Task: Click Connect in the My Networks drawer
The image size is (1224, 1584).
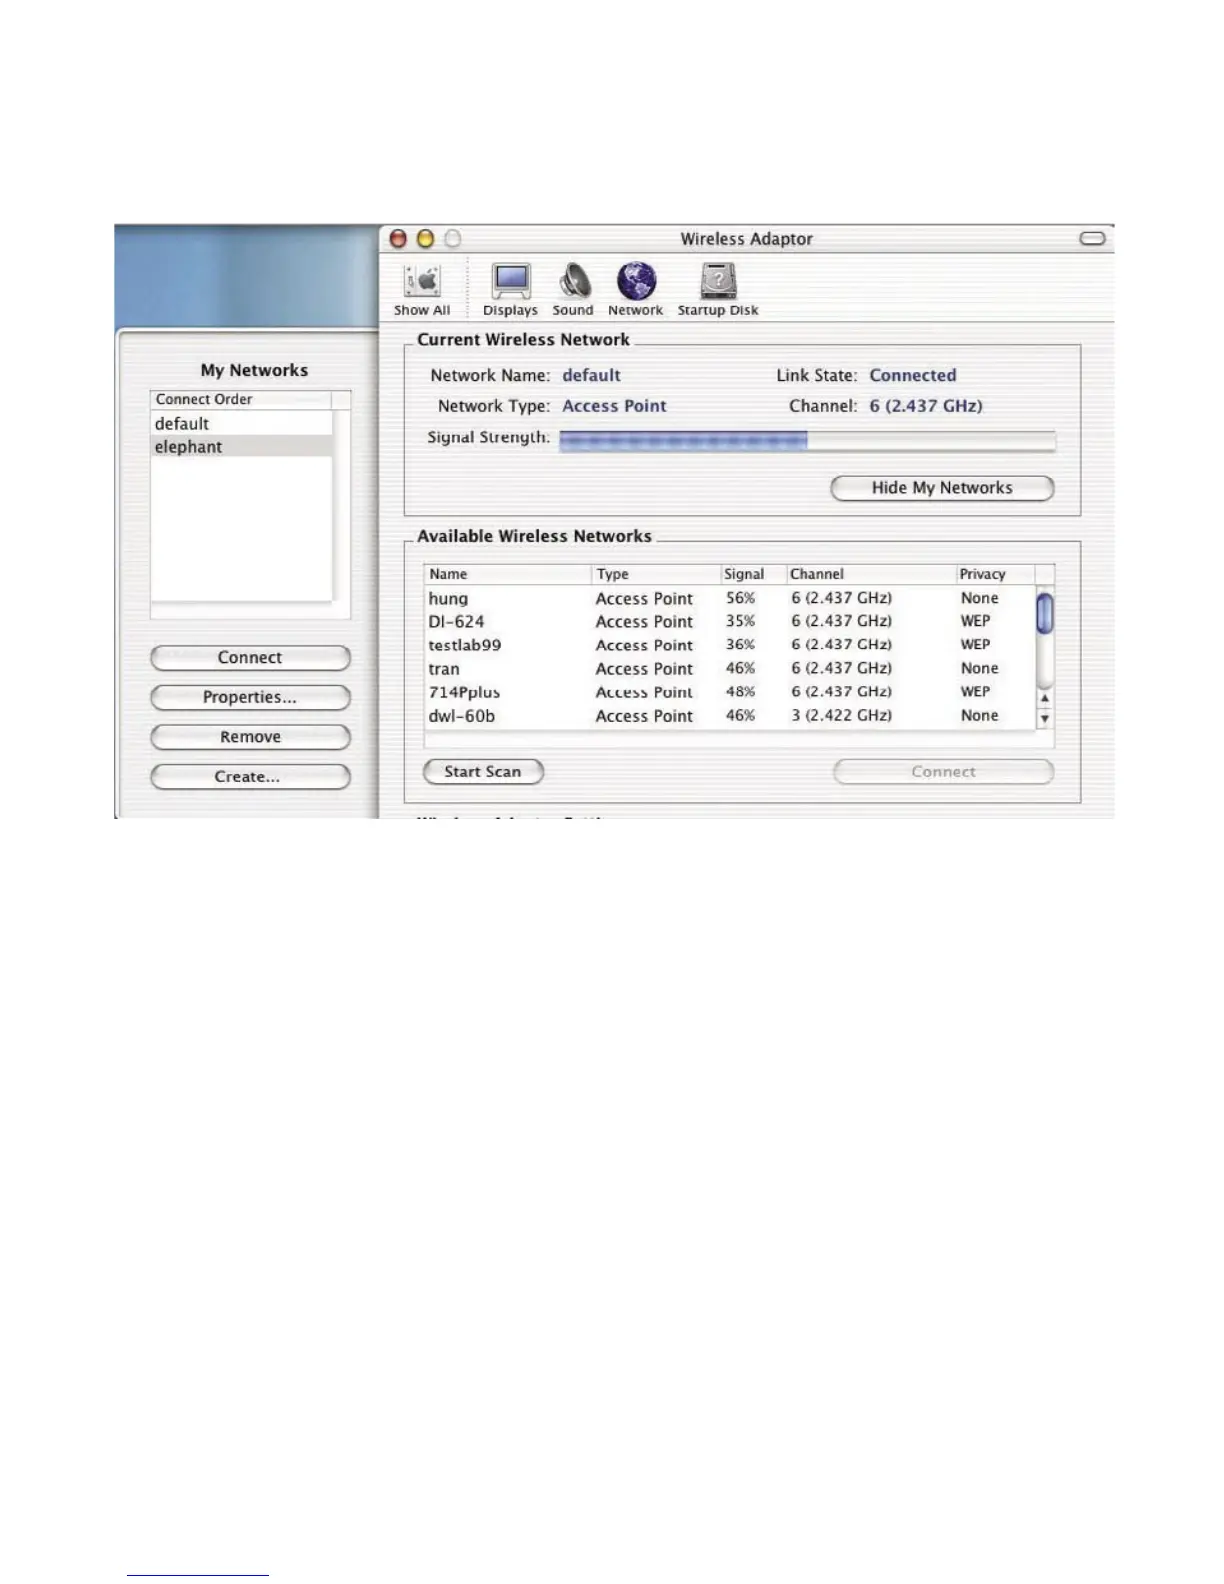Action: 250,658
